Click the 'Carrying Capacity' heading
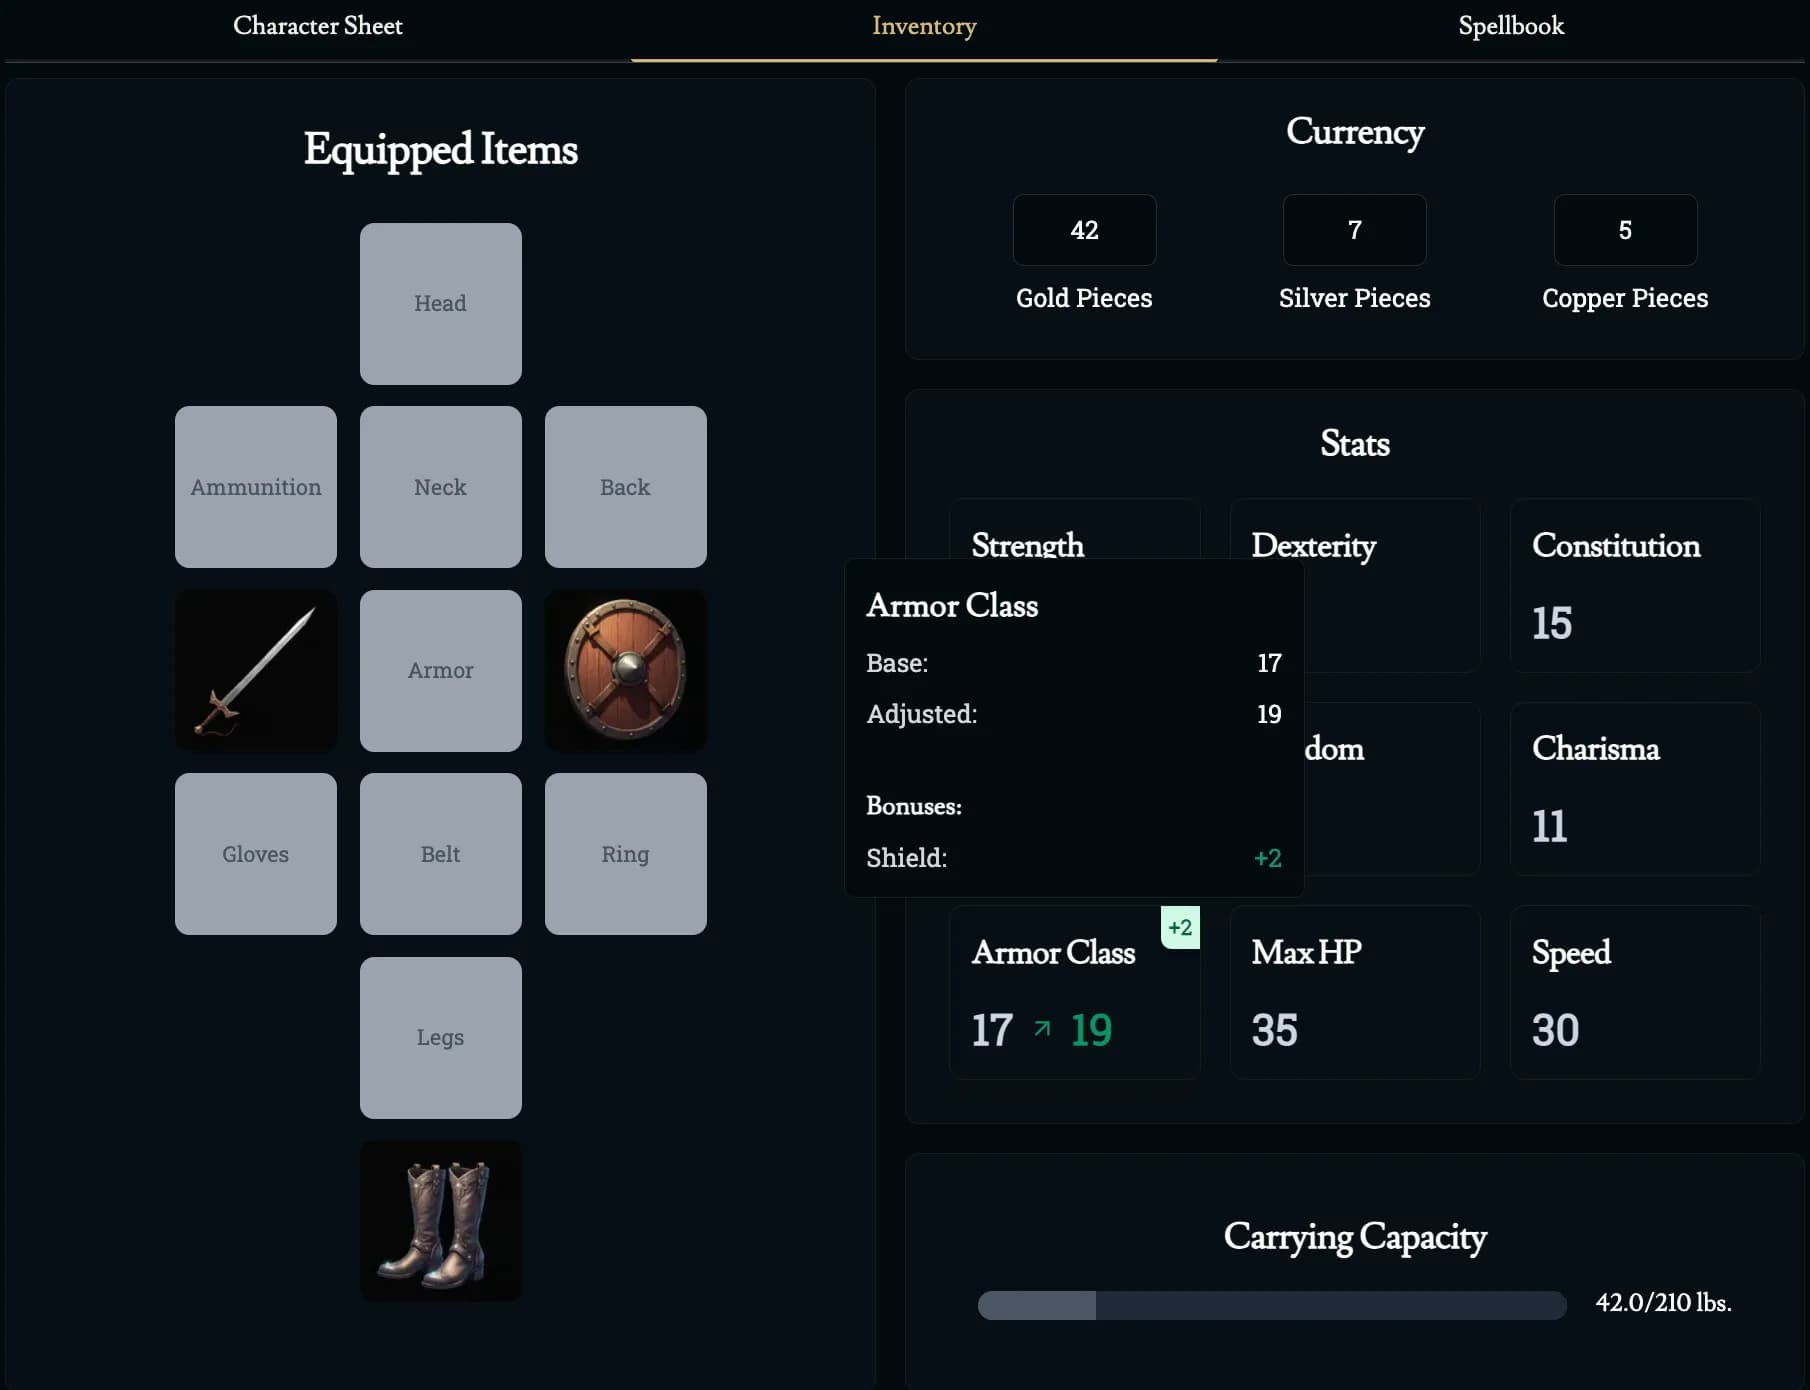The width and height of the screenshot is (1810, 1390). (1355, 1237)
